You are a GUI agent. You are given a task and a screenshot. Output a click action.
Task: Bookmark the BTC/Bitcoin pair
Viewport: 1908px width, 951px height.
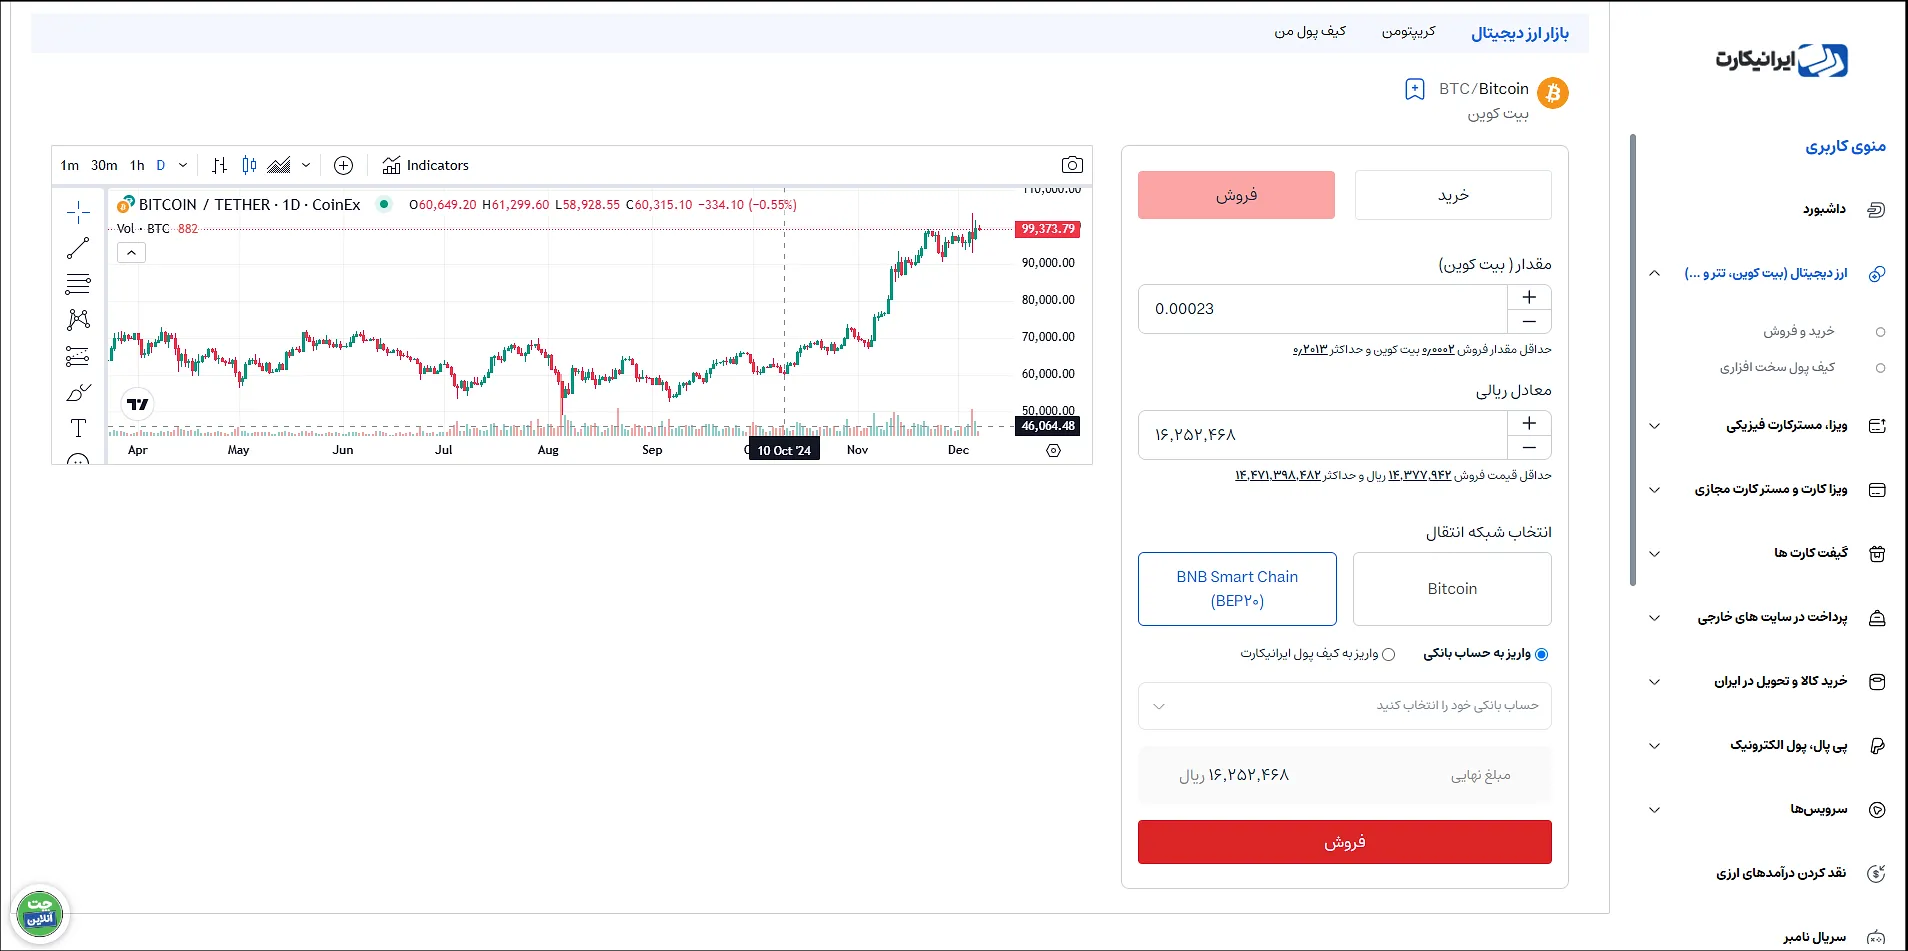click(1414, 89)
